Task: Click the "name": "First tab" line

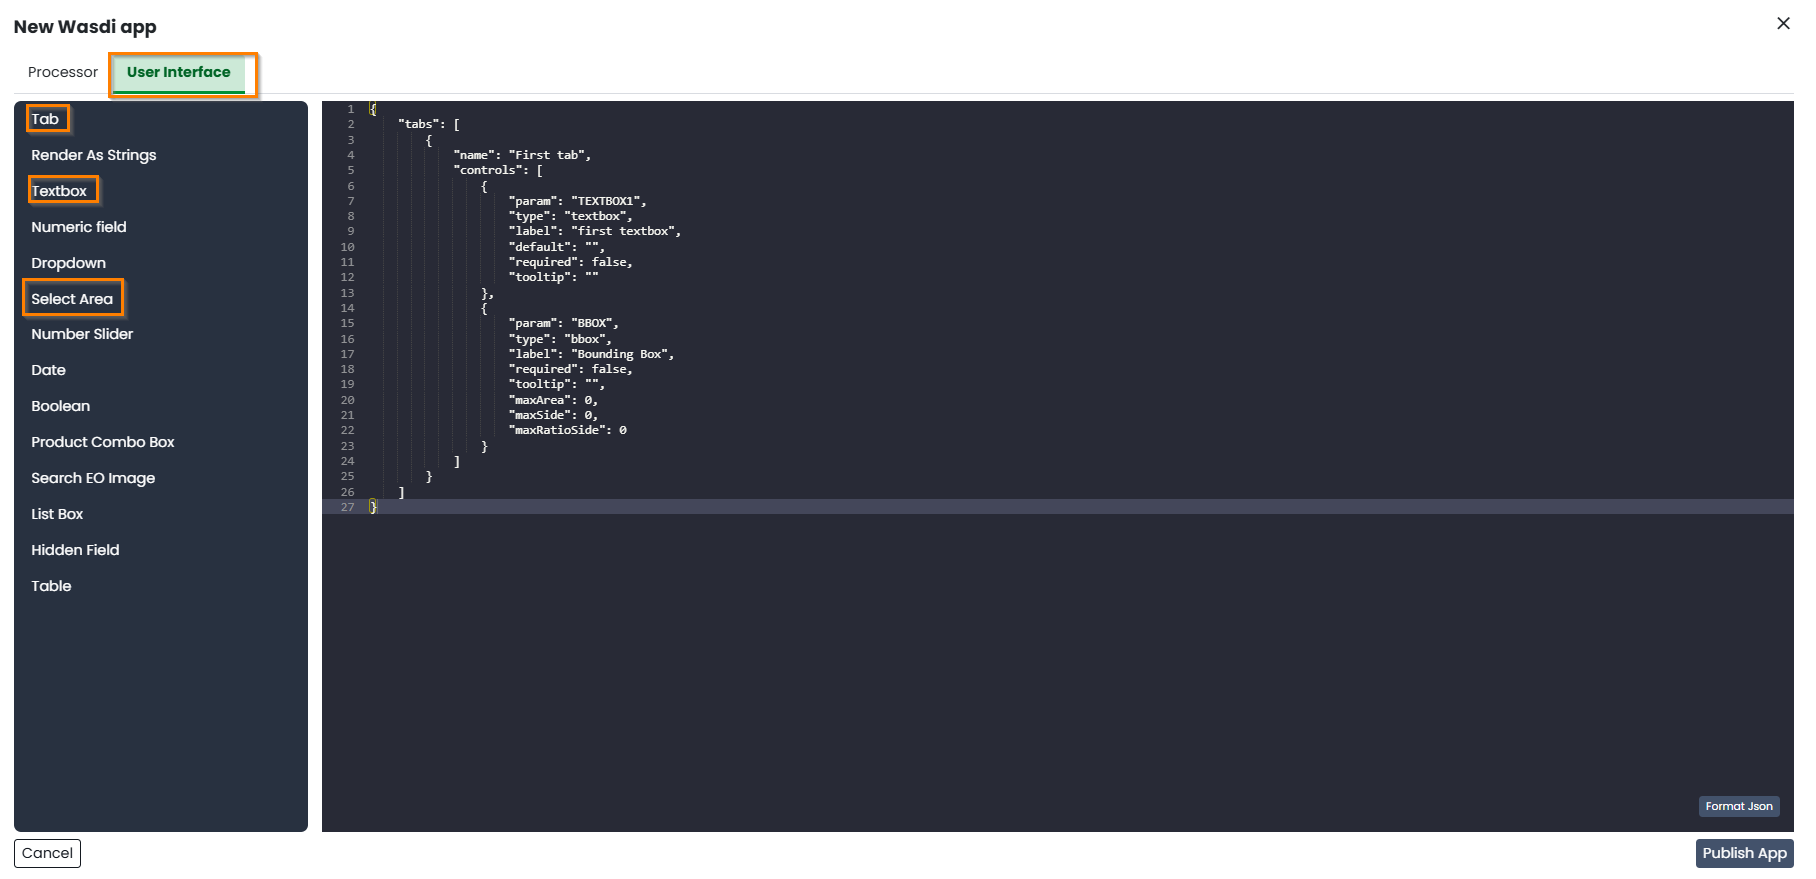Action: 522,155
